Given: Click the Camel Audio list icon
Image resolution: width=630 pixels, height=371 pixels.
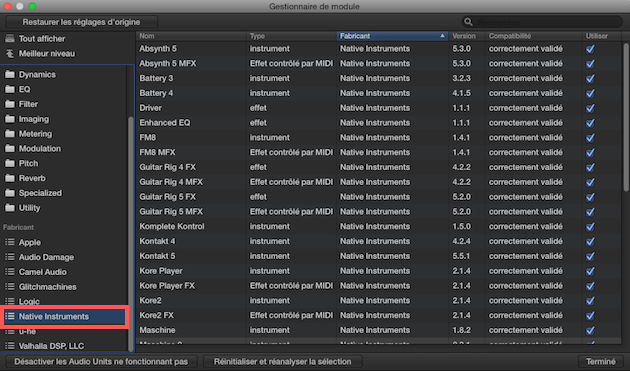Looking at the screenshot, I should pyautogui.click(x=10, y=272).
